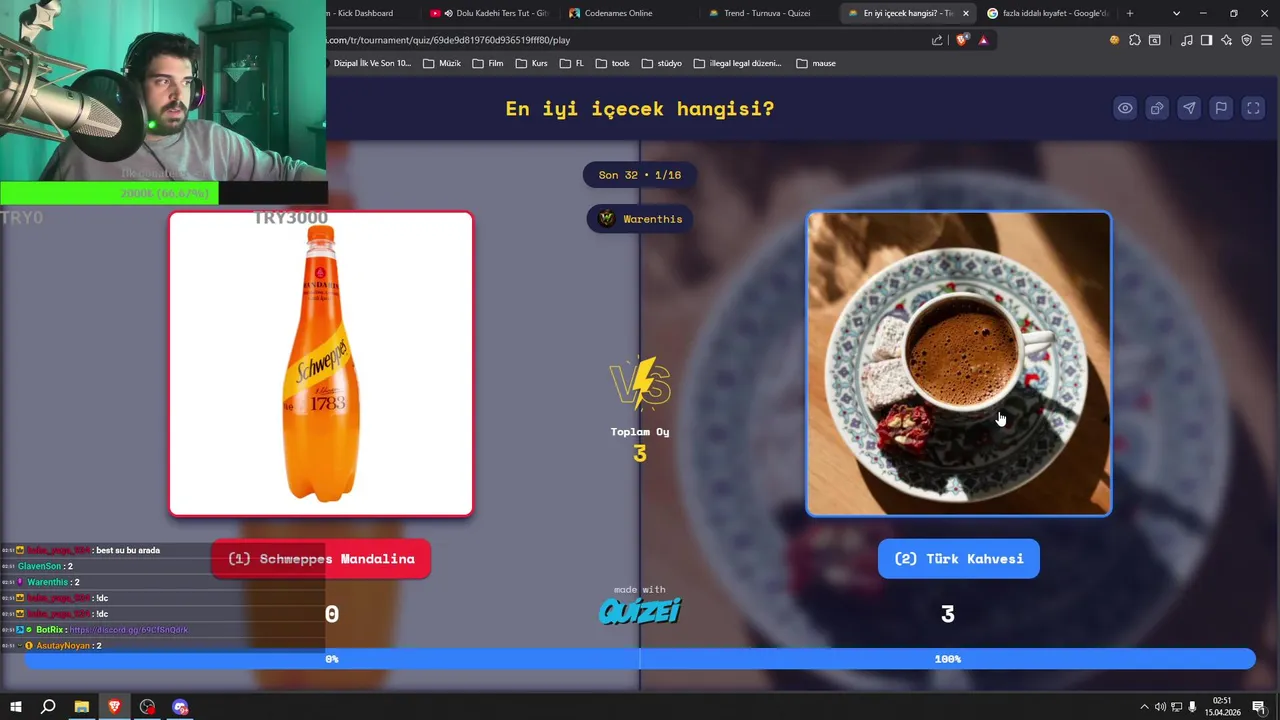
Task: Click the page search toolbar icon
Action: pyautogui.click(x=1155, y=40)
